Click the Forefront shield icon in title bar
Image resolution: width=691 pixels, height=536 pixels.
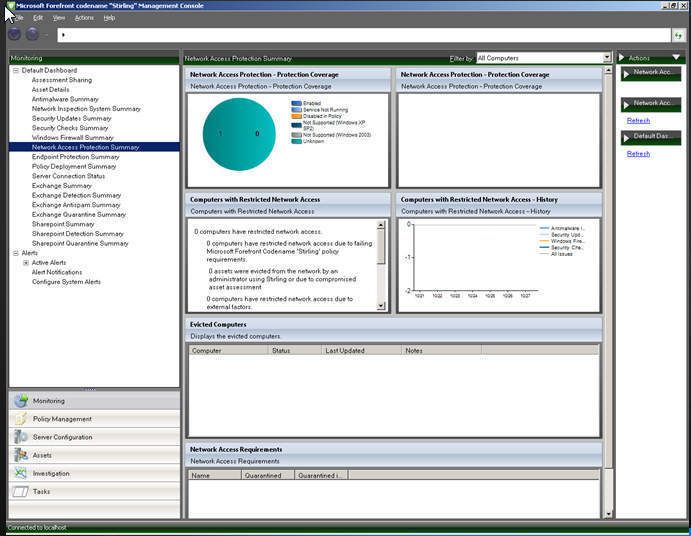coord(11,6)
